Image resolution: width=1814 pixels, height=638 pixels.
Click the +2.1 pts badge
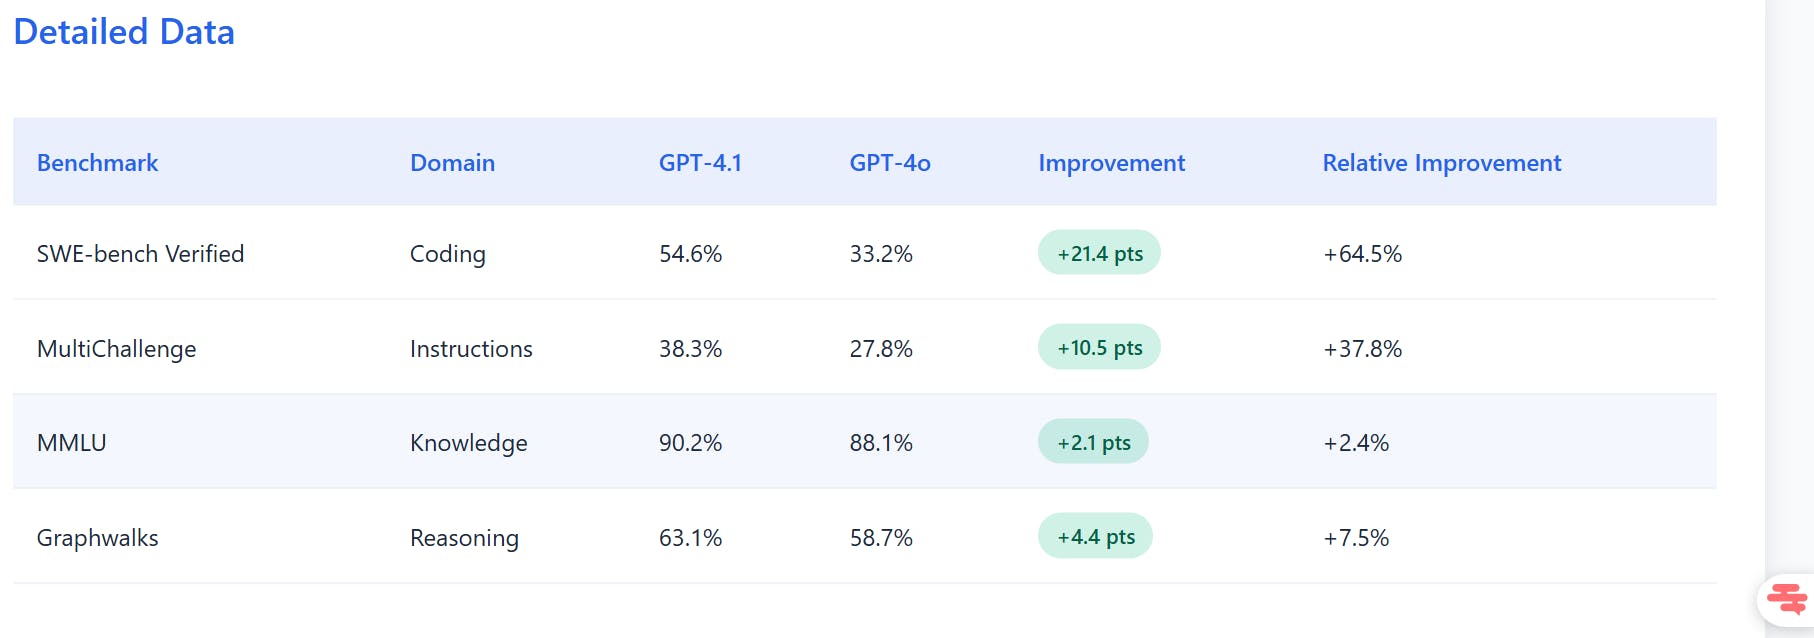pos(1093,442)
